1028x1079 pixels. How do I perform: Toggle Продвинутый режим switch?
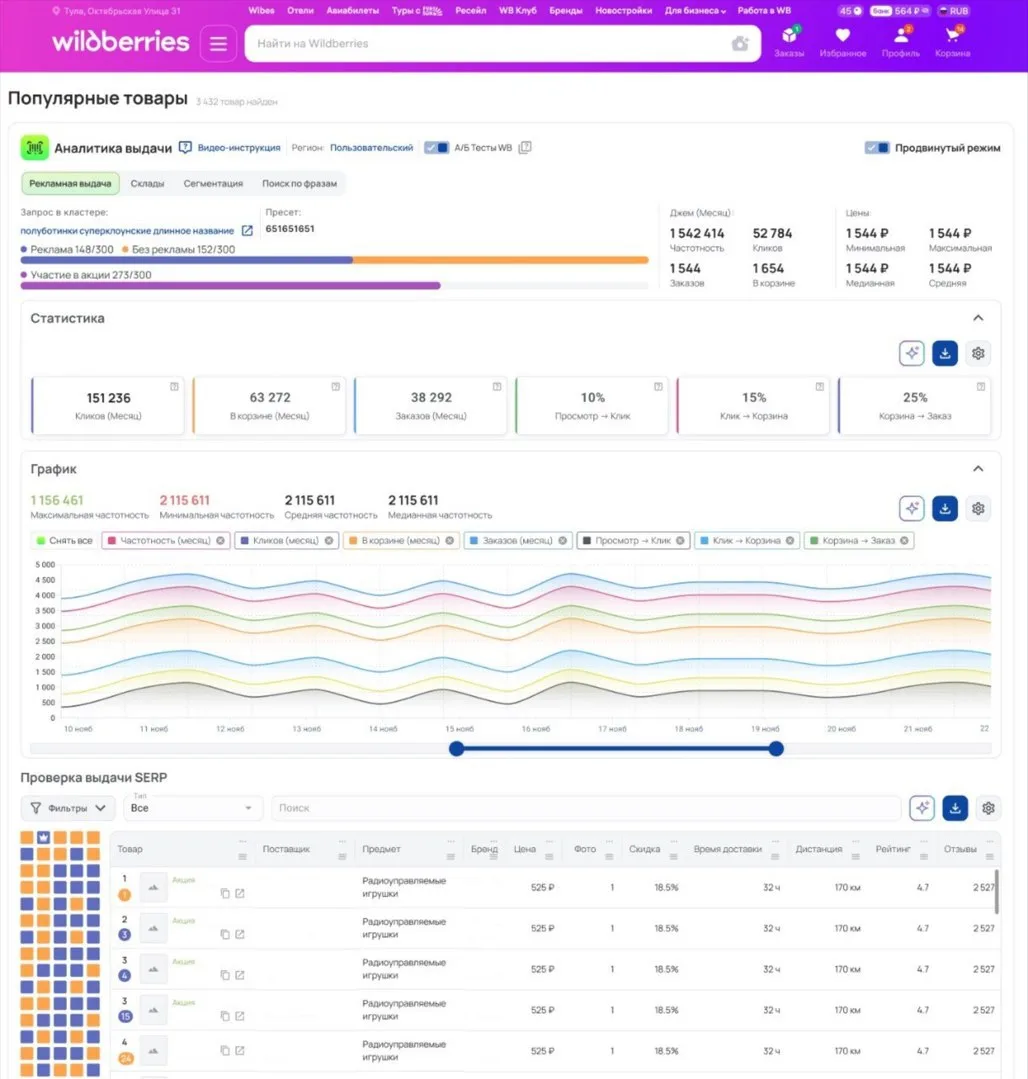[877, 147]
